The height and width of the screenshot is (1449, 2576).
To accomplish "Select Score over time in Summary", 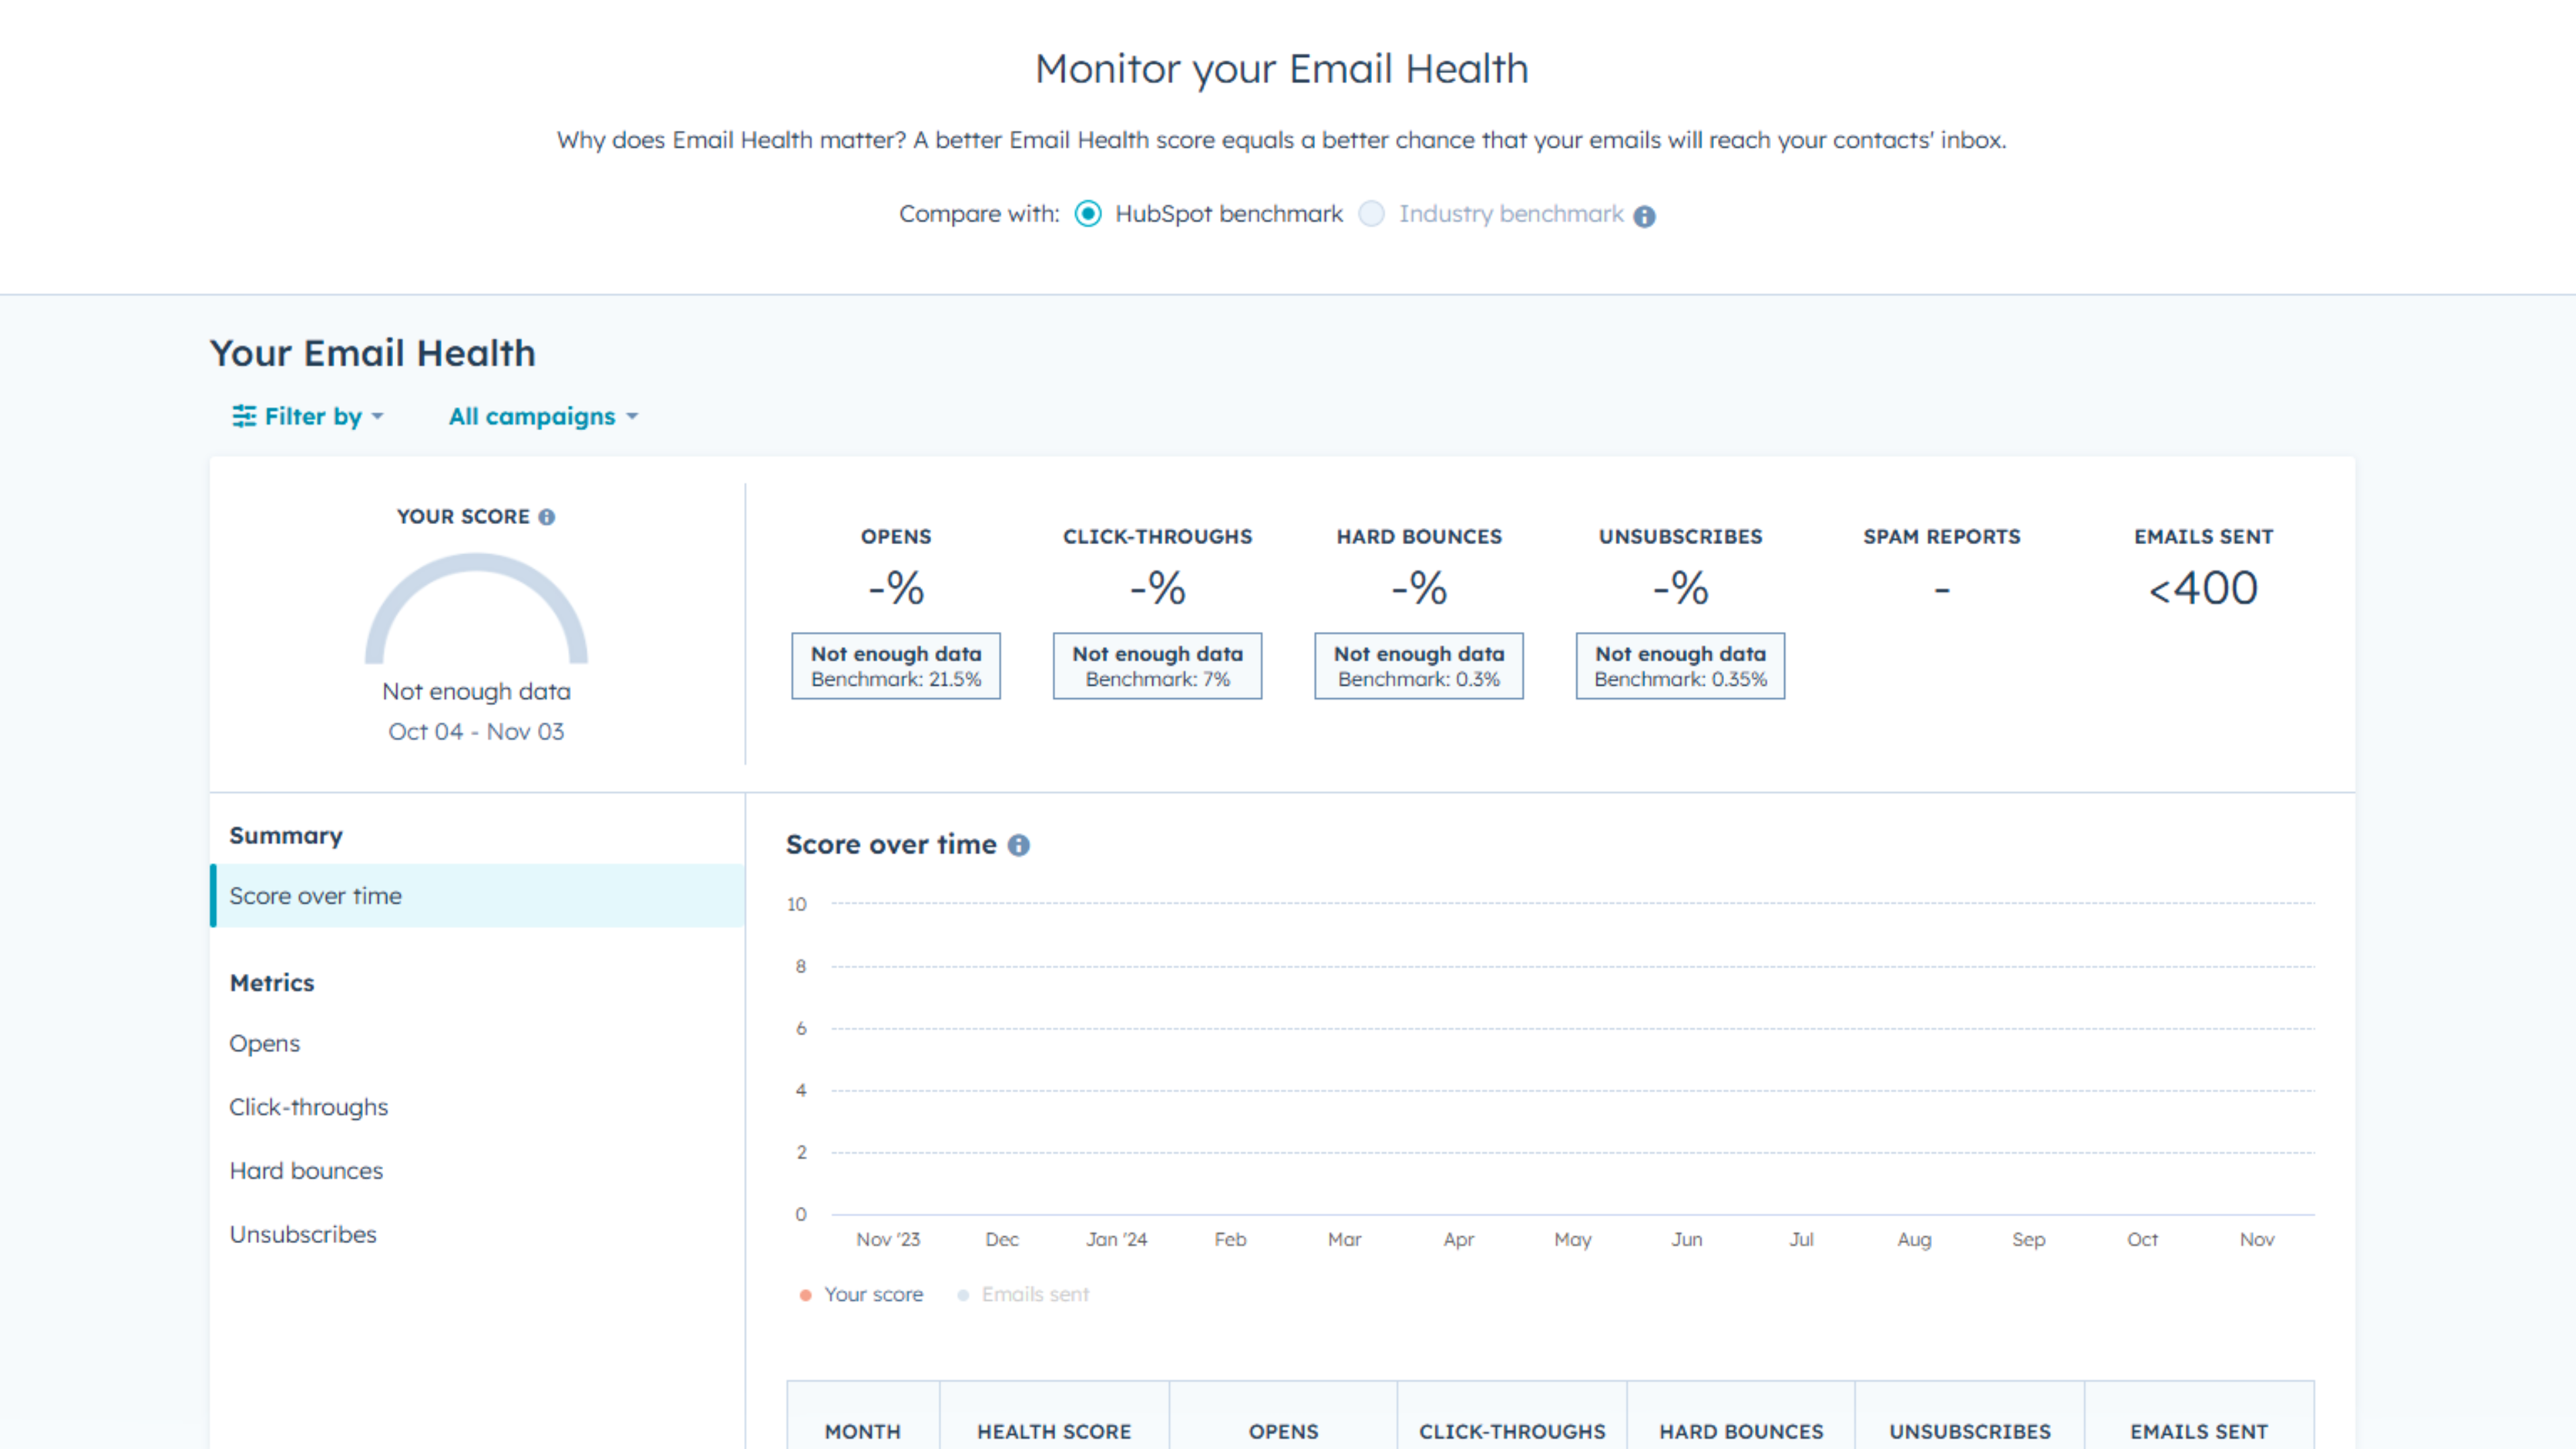I will tap(477, 896).
